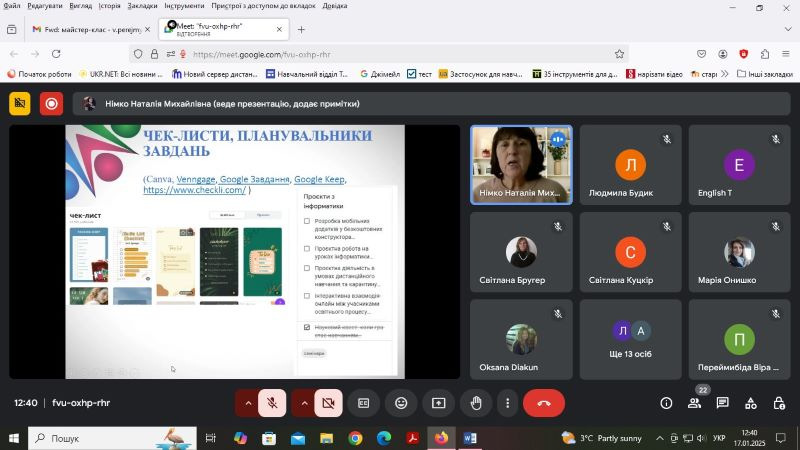Open the Закладки menu

click(142, 6)
